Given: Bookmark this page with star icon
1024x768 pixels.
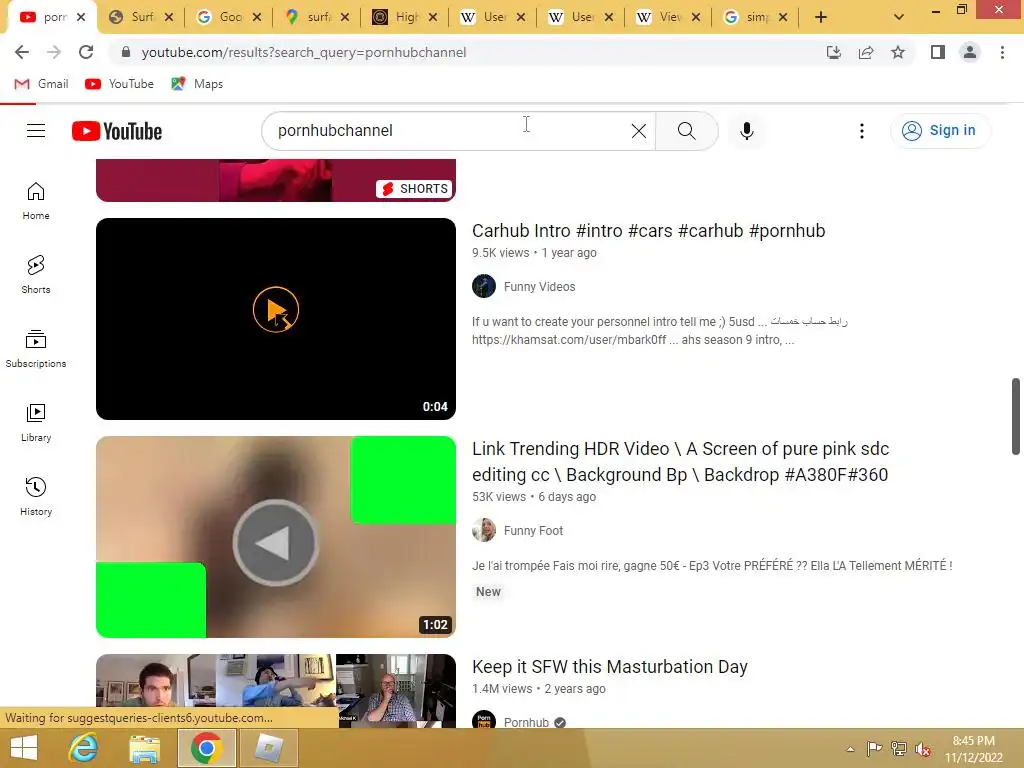Looking at the screenshot, I should pyautogui.click(x=898, y=52).
